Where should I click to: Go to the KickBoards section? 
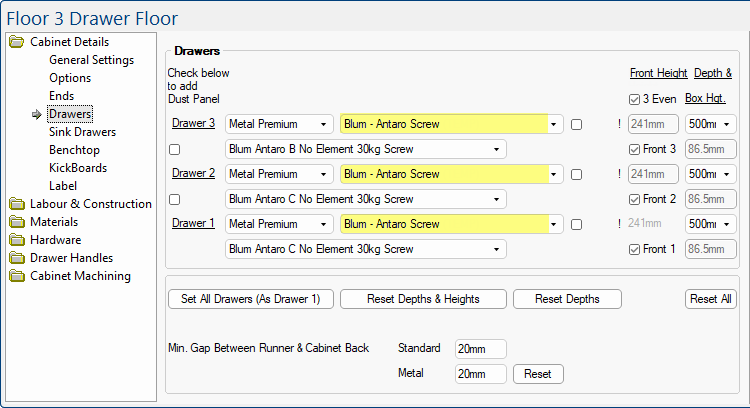coord(77,168)
